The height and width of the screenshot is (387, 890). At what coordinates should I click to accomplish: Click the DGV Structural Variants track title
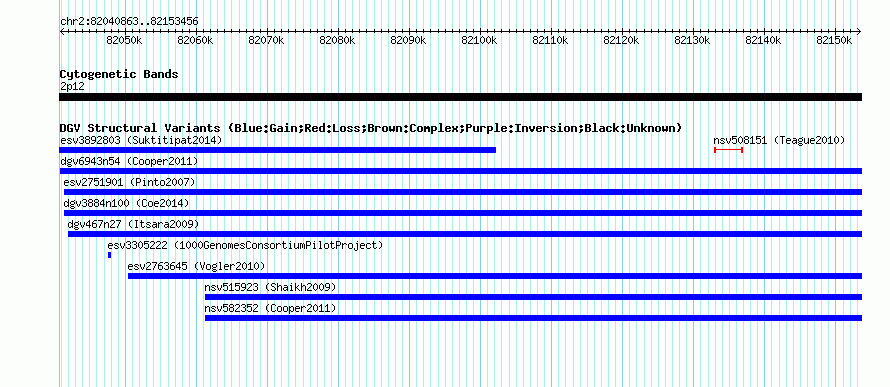371,128
